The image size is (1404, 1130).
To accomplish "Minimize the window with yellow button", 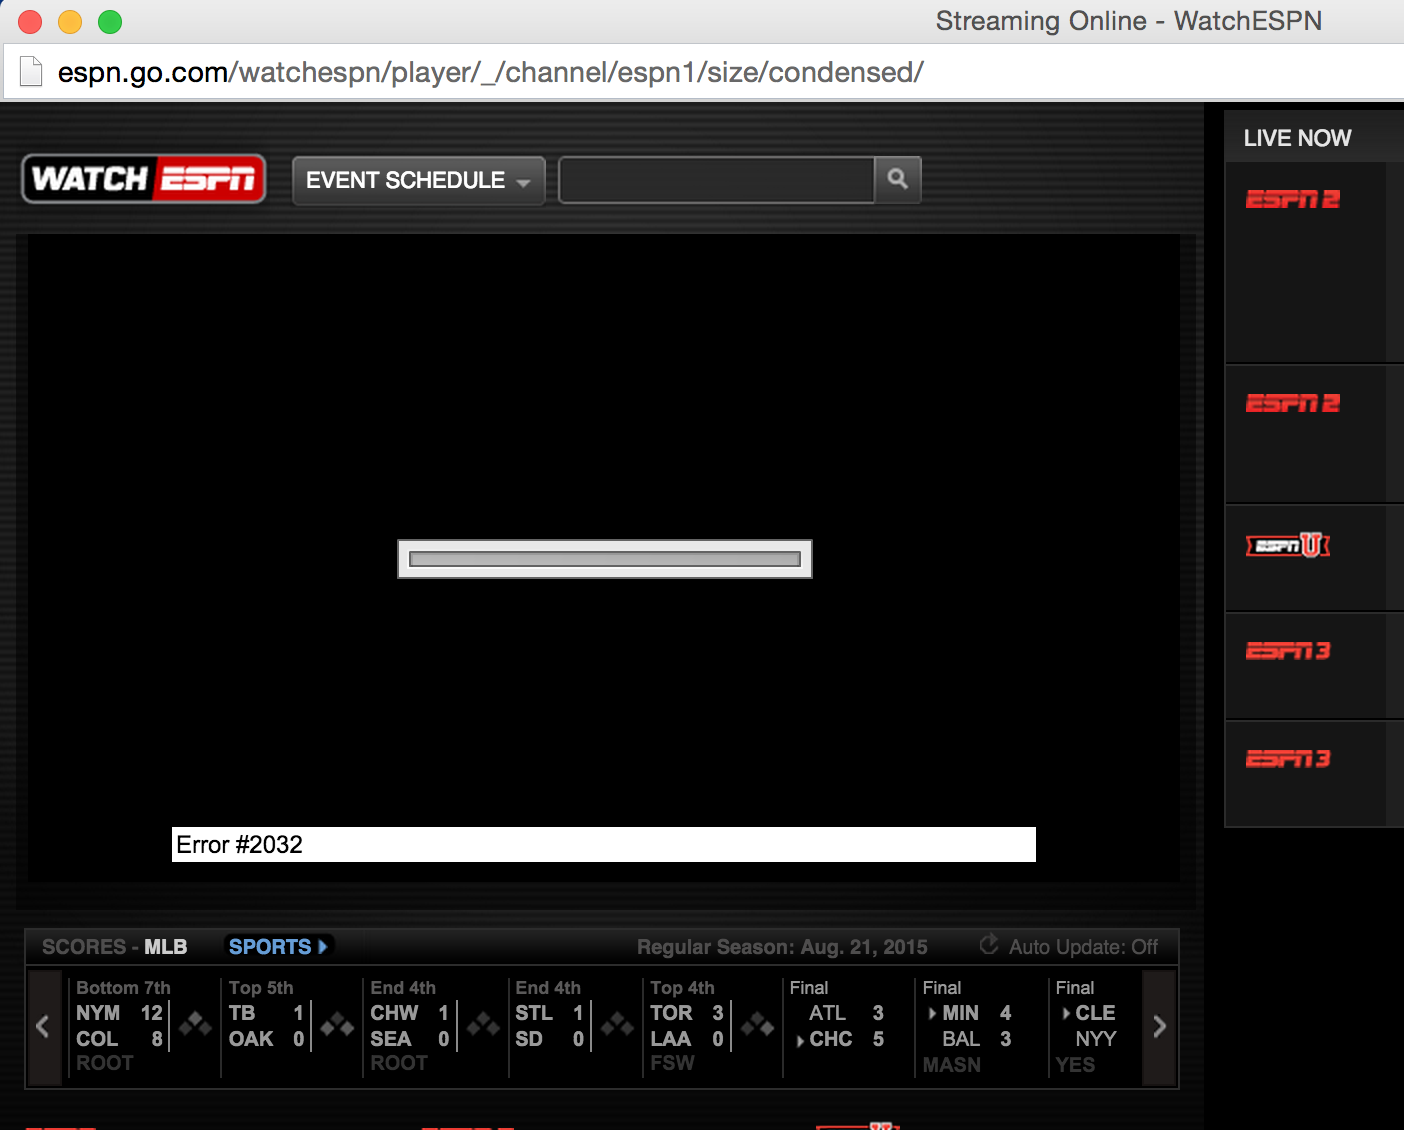I will tap(70, 21).
